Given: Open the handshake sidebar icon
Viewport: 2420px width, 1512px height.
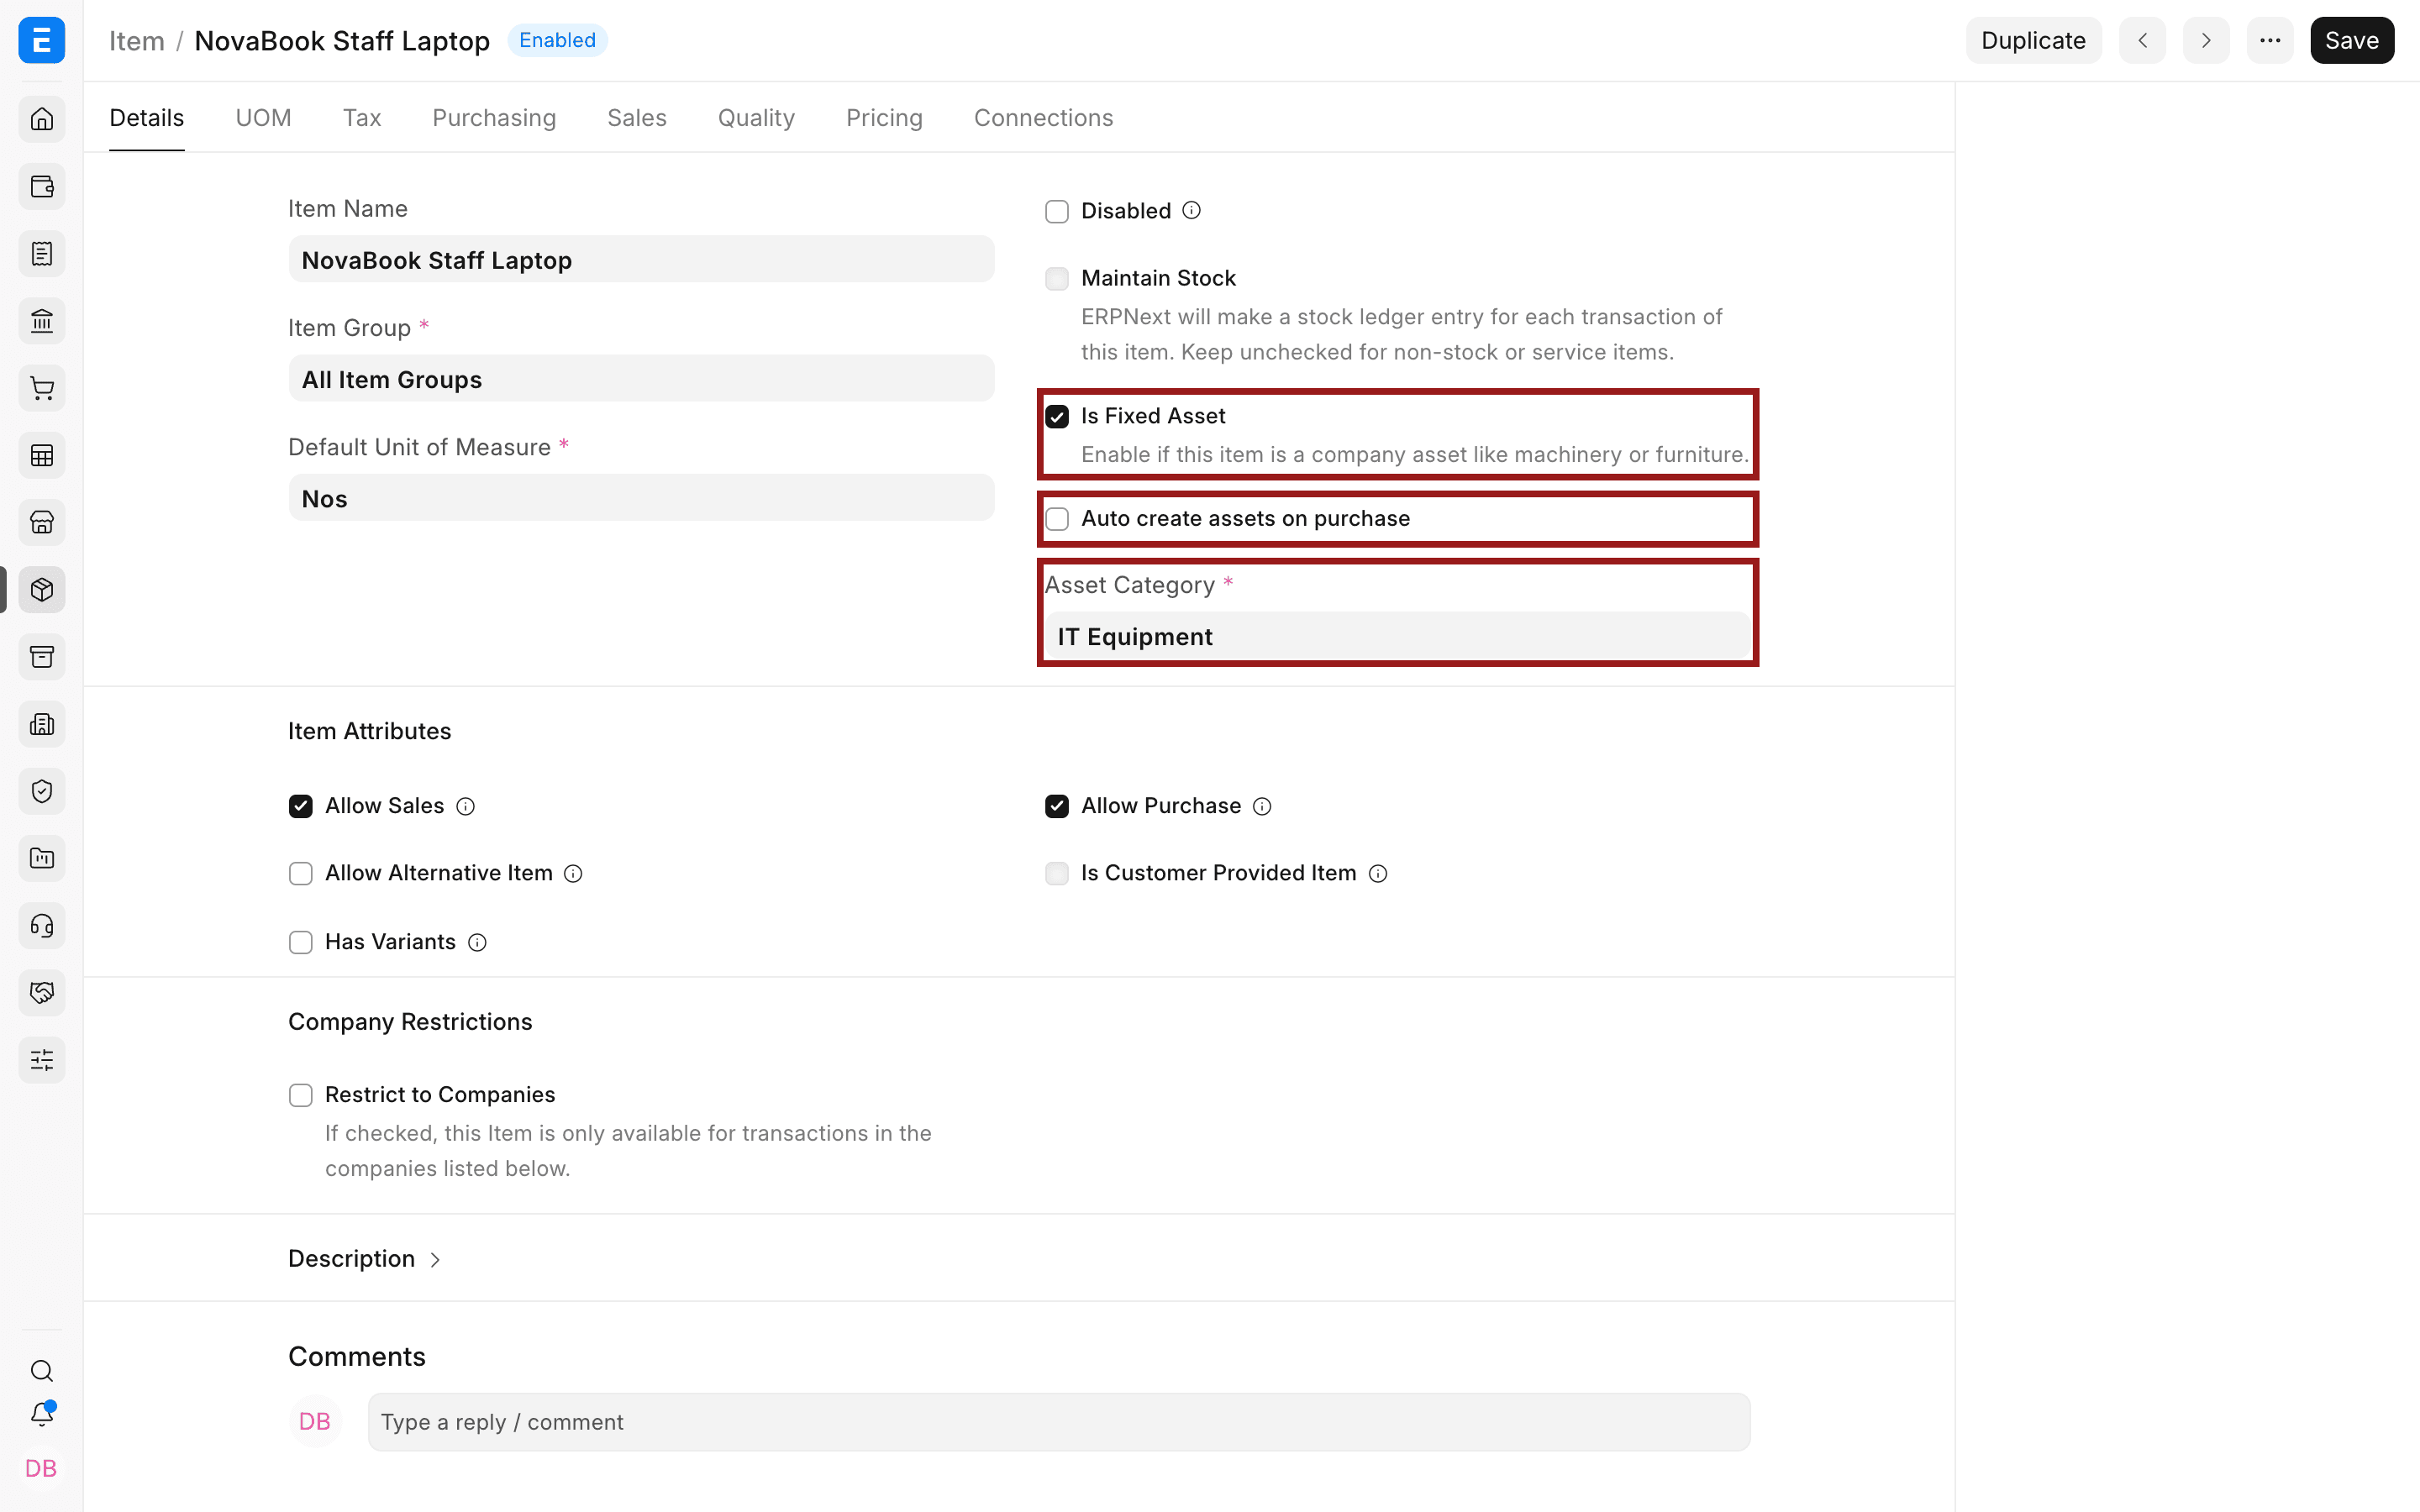Looking at the screenshot, I should click(42, 993).
